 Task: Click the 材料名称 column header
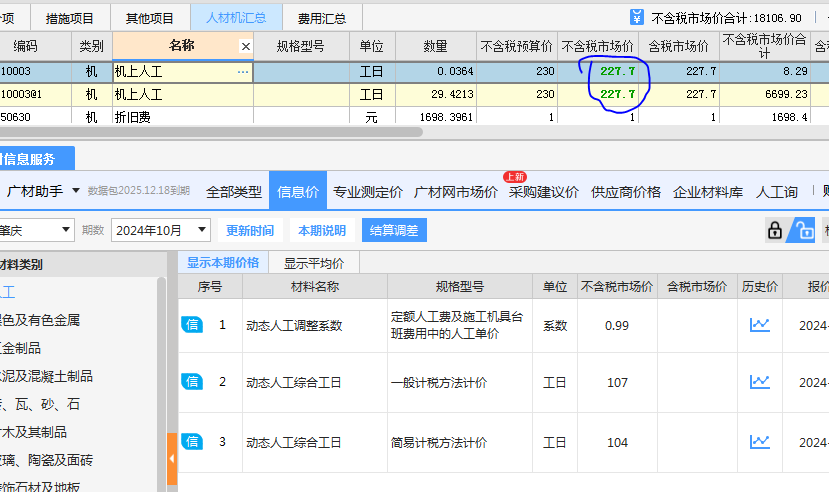315,286
